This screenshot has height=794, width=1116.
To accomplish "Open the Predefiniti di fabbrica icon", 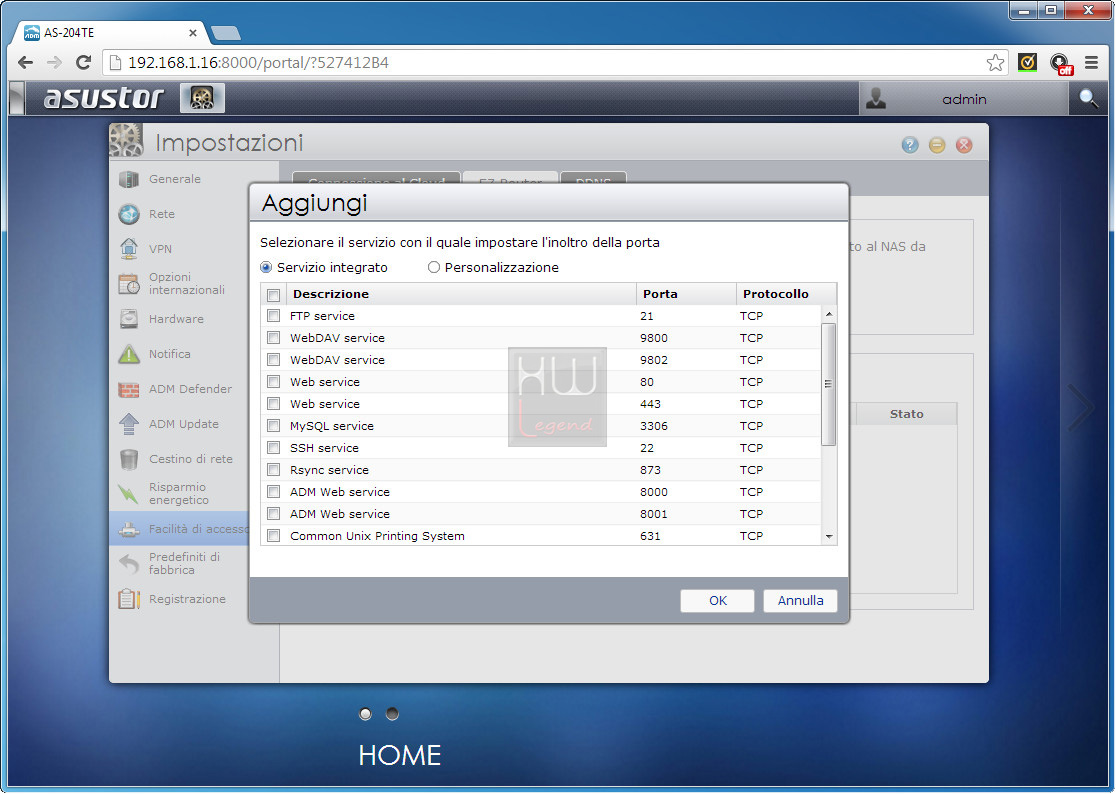I will pos(129,563).
